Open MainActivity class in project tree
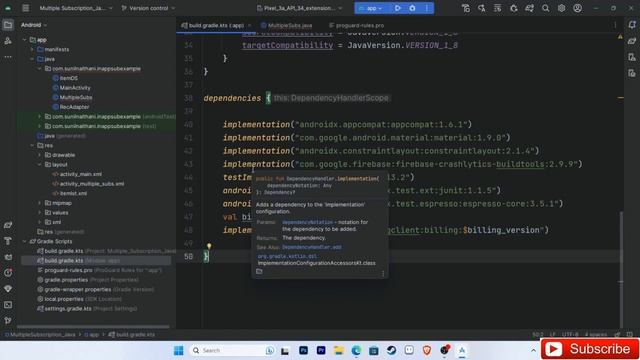The height and width of the screenshot is (360, 640). coord(75,88)
